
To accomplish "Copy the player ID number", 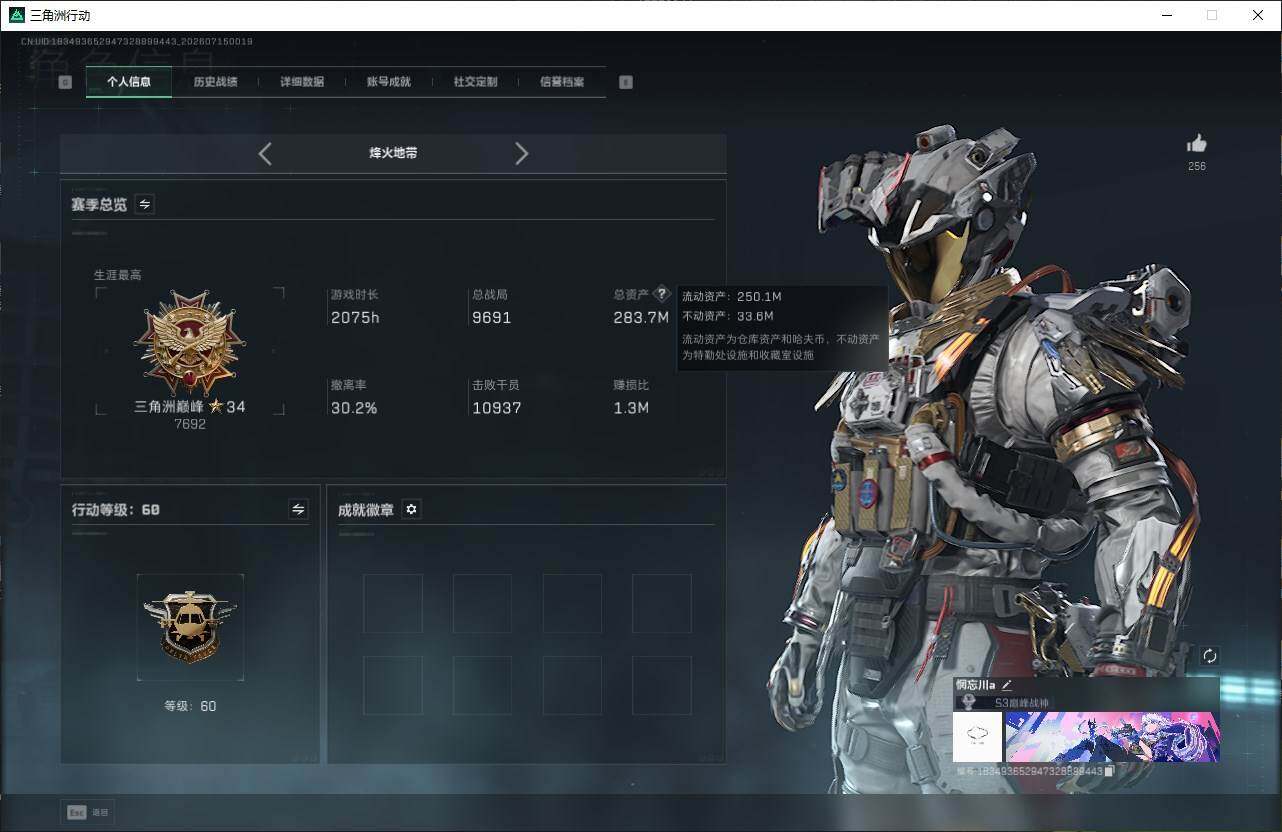I will click(x=1109, y=771).
